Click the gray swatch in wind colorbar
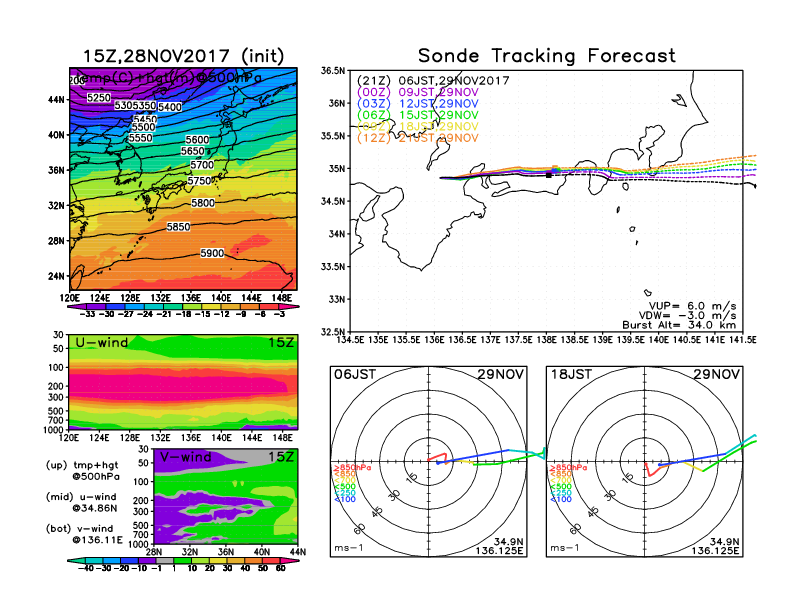Viewport: 792px width, 612px height. click(164, 561)
